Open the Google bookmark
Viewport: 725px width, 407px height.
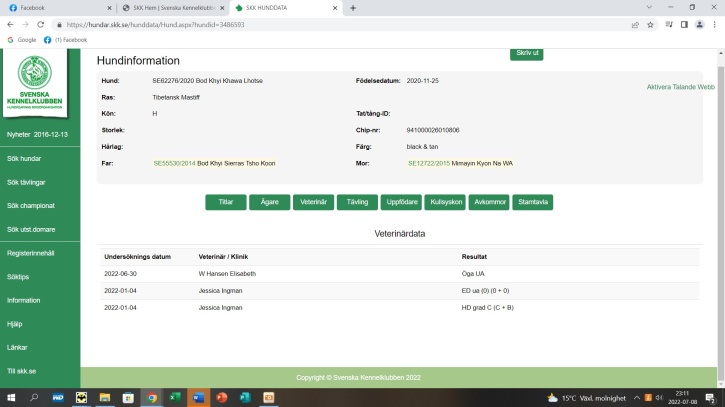tap(22, 40)
